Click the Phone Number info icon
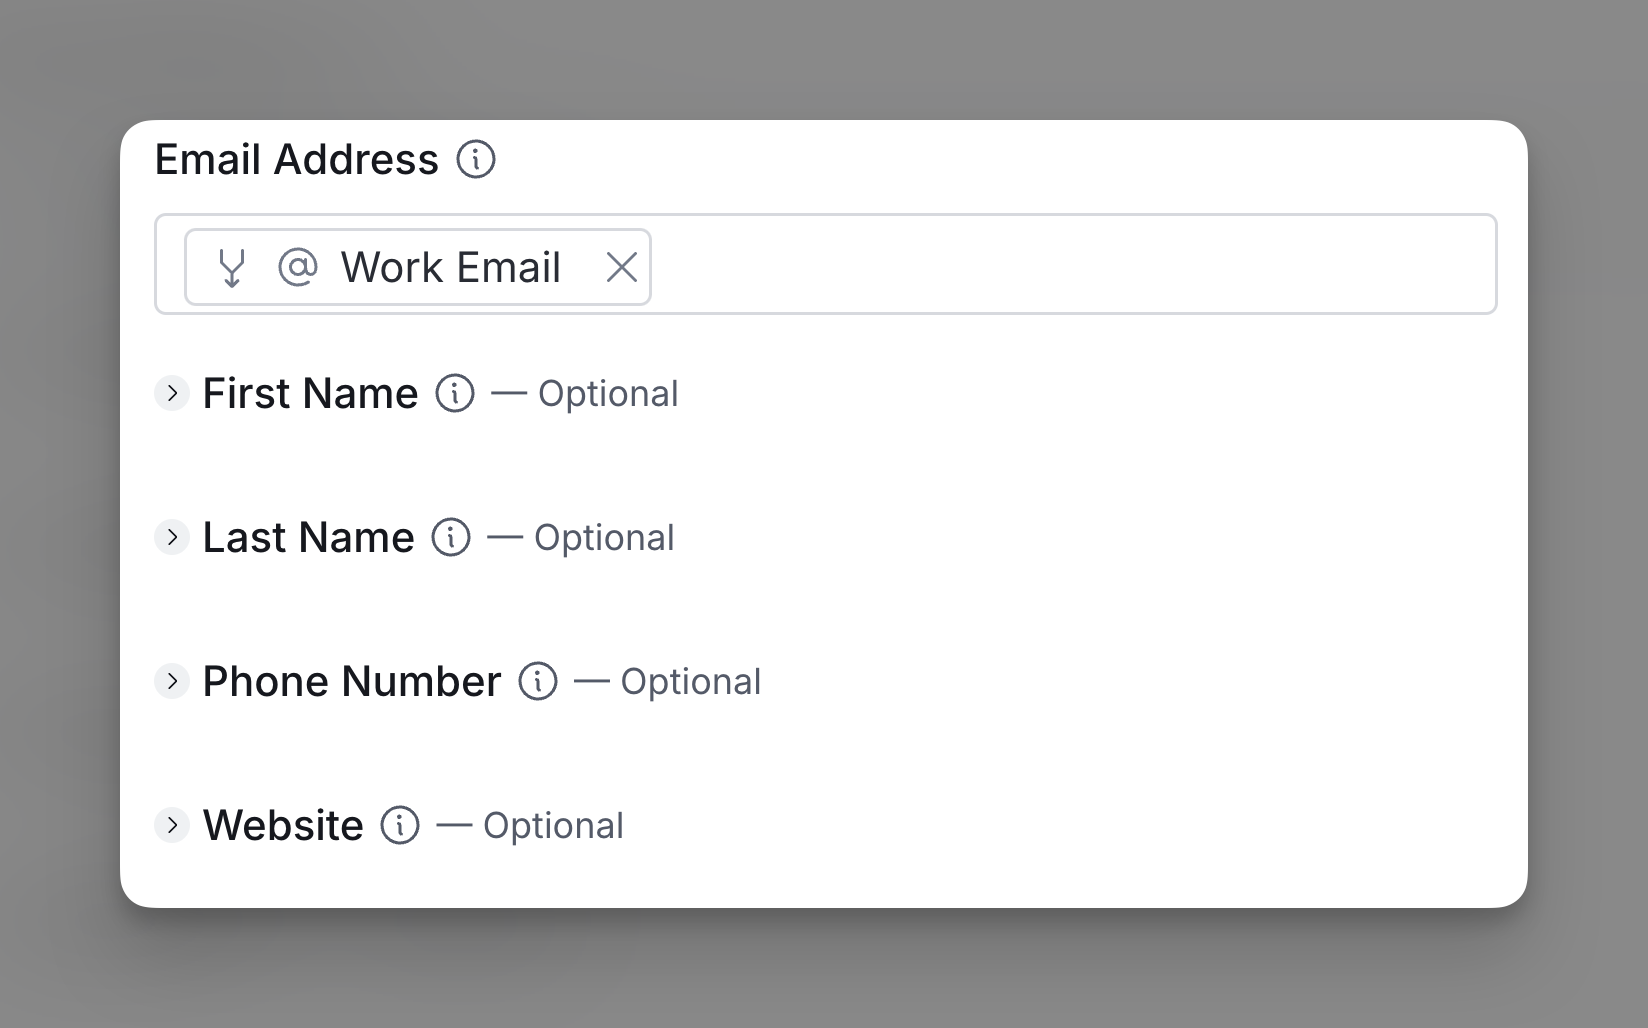Viewport: 1648px width, 1028px height. tap(538, 681)
